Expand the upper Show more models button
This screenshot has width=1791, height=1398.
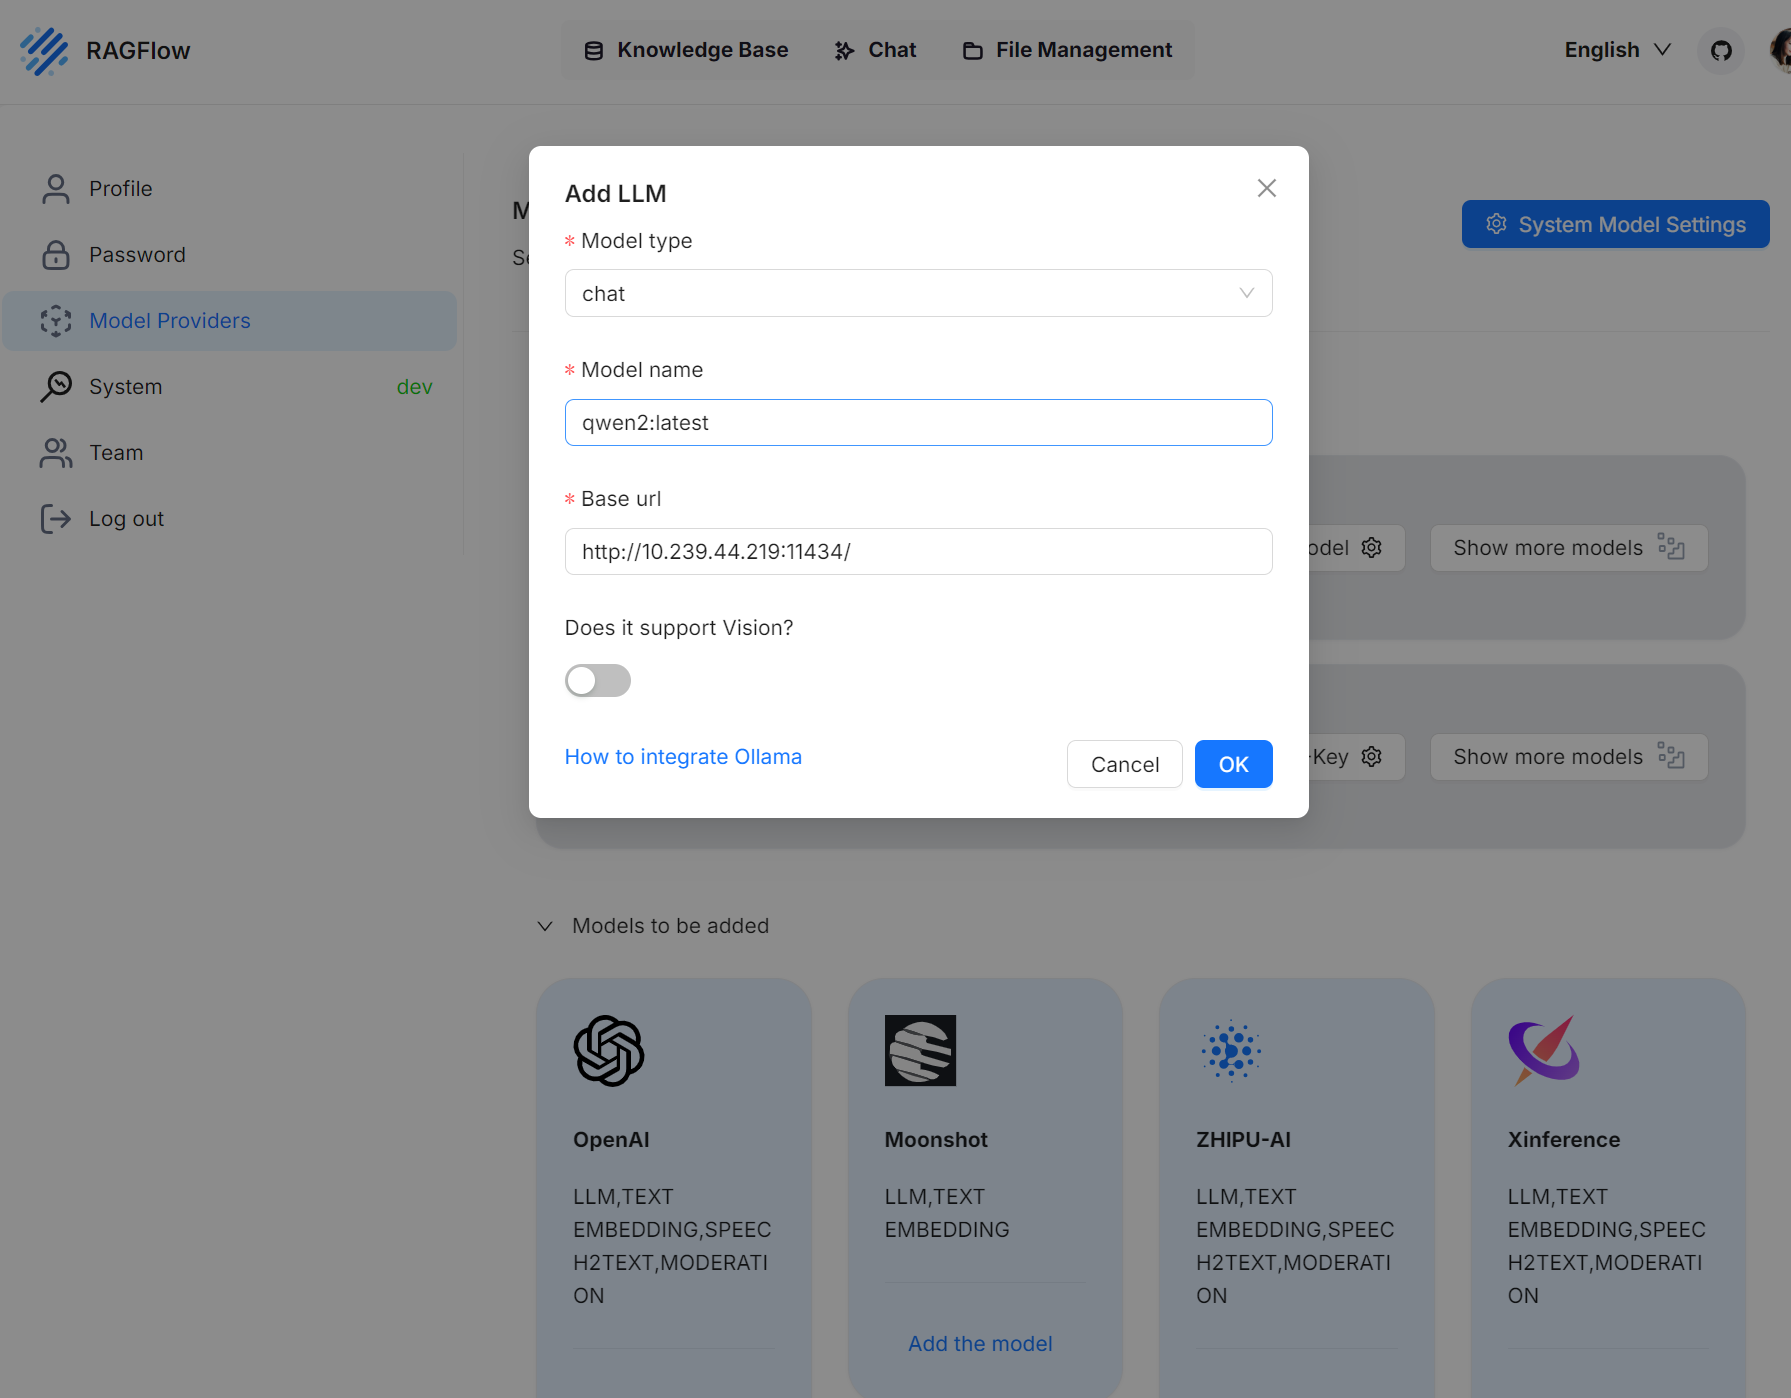(1568, 548)
